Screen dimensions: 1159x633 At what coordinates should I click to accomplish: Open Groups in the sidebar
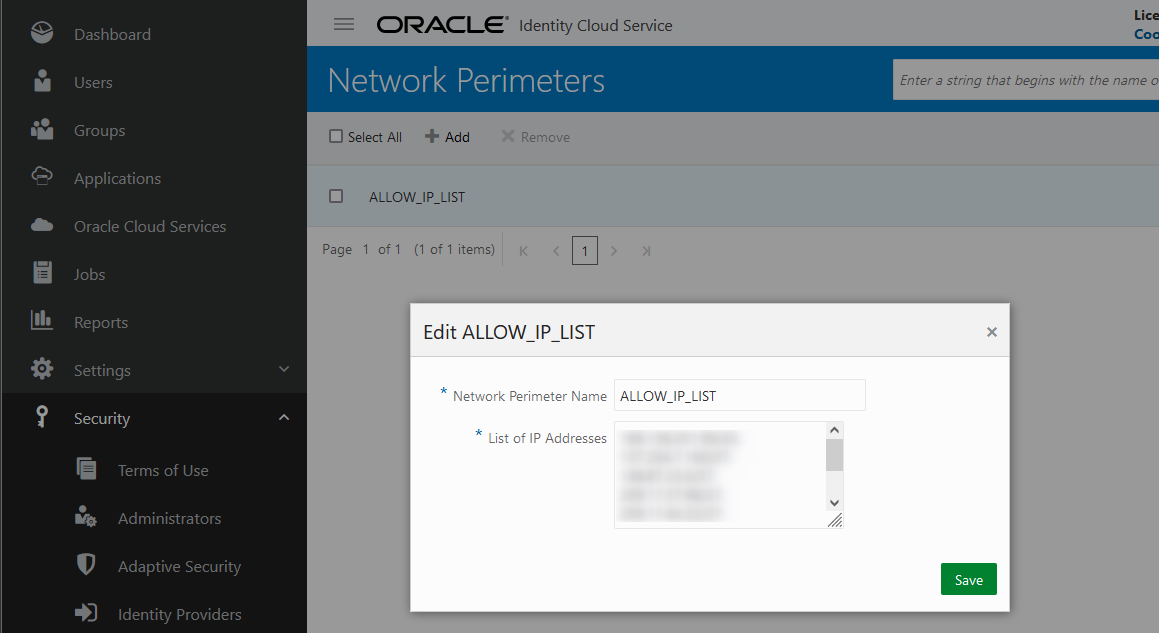[100, 130]
